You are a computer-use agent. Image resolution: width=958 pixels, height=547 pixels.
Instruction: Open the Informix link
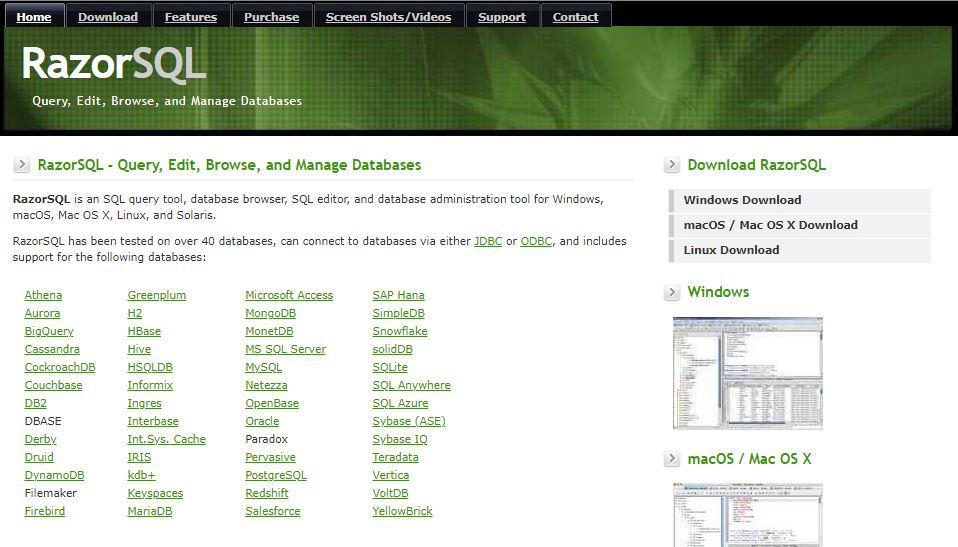click(x=150, y=385)
